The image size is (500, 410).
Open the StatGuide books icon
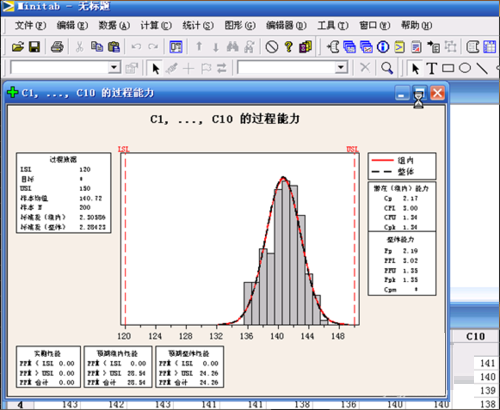coord(305,47)
